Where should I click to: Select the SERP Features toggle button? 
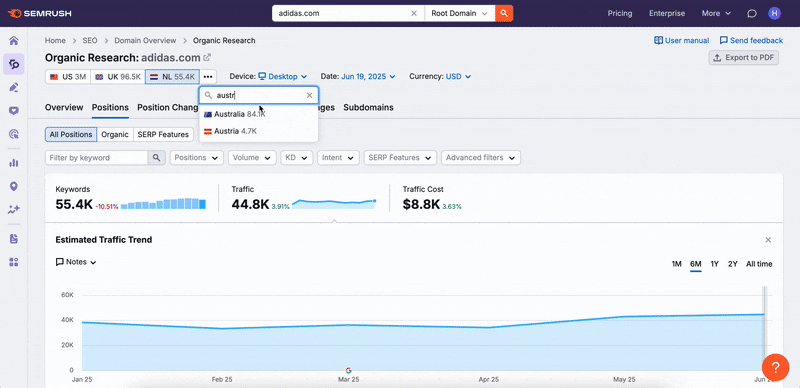163,135
